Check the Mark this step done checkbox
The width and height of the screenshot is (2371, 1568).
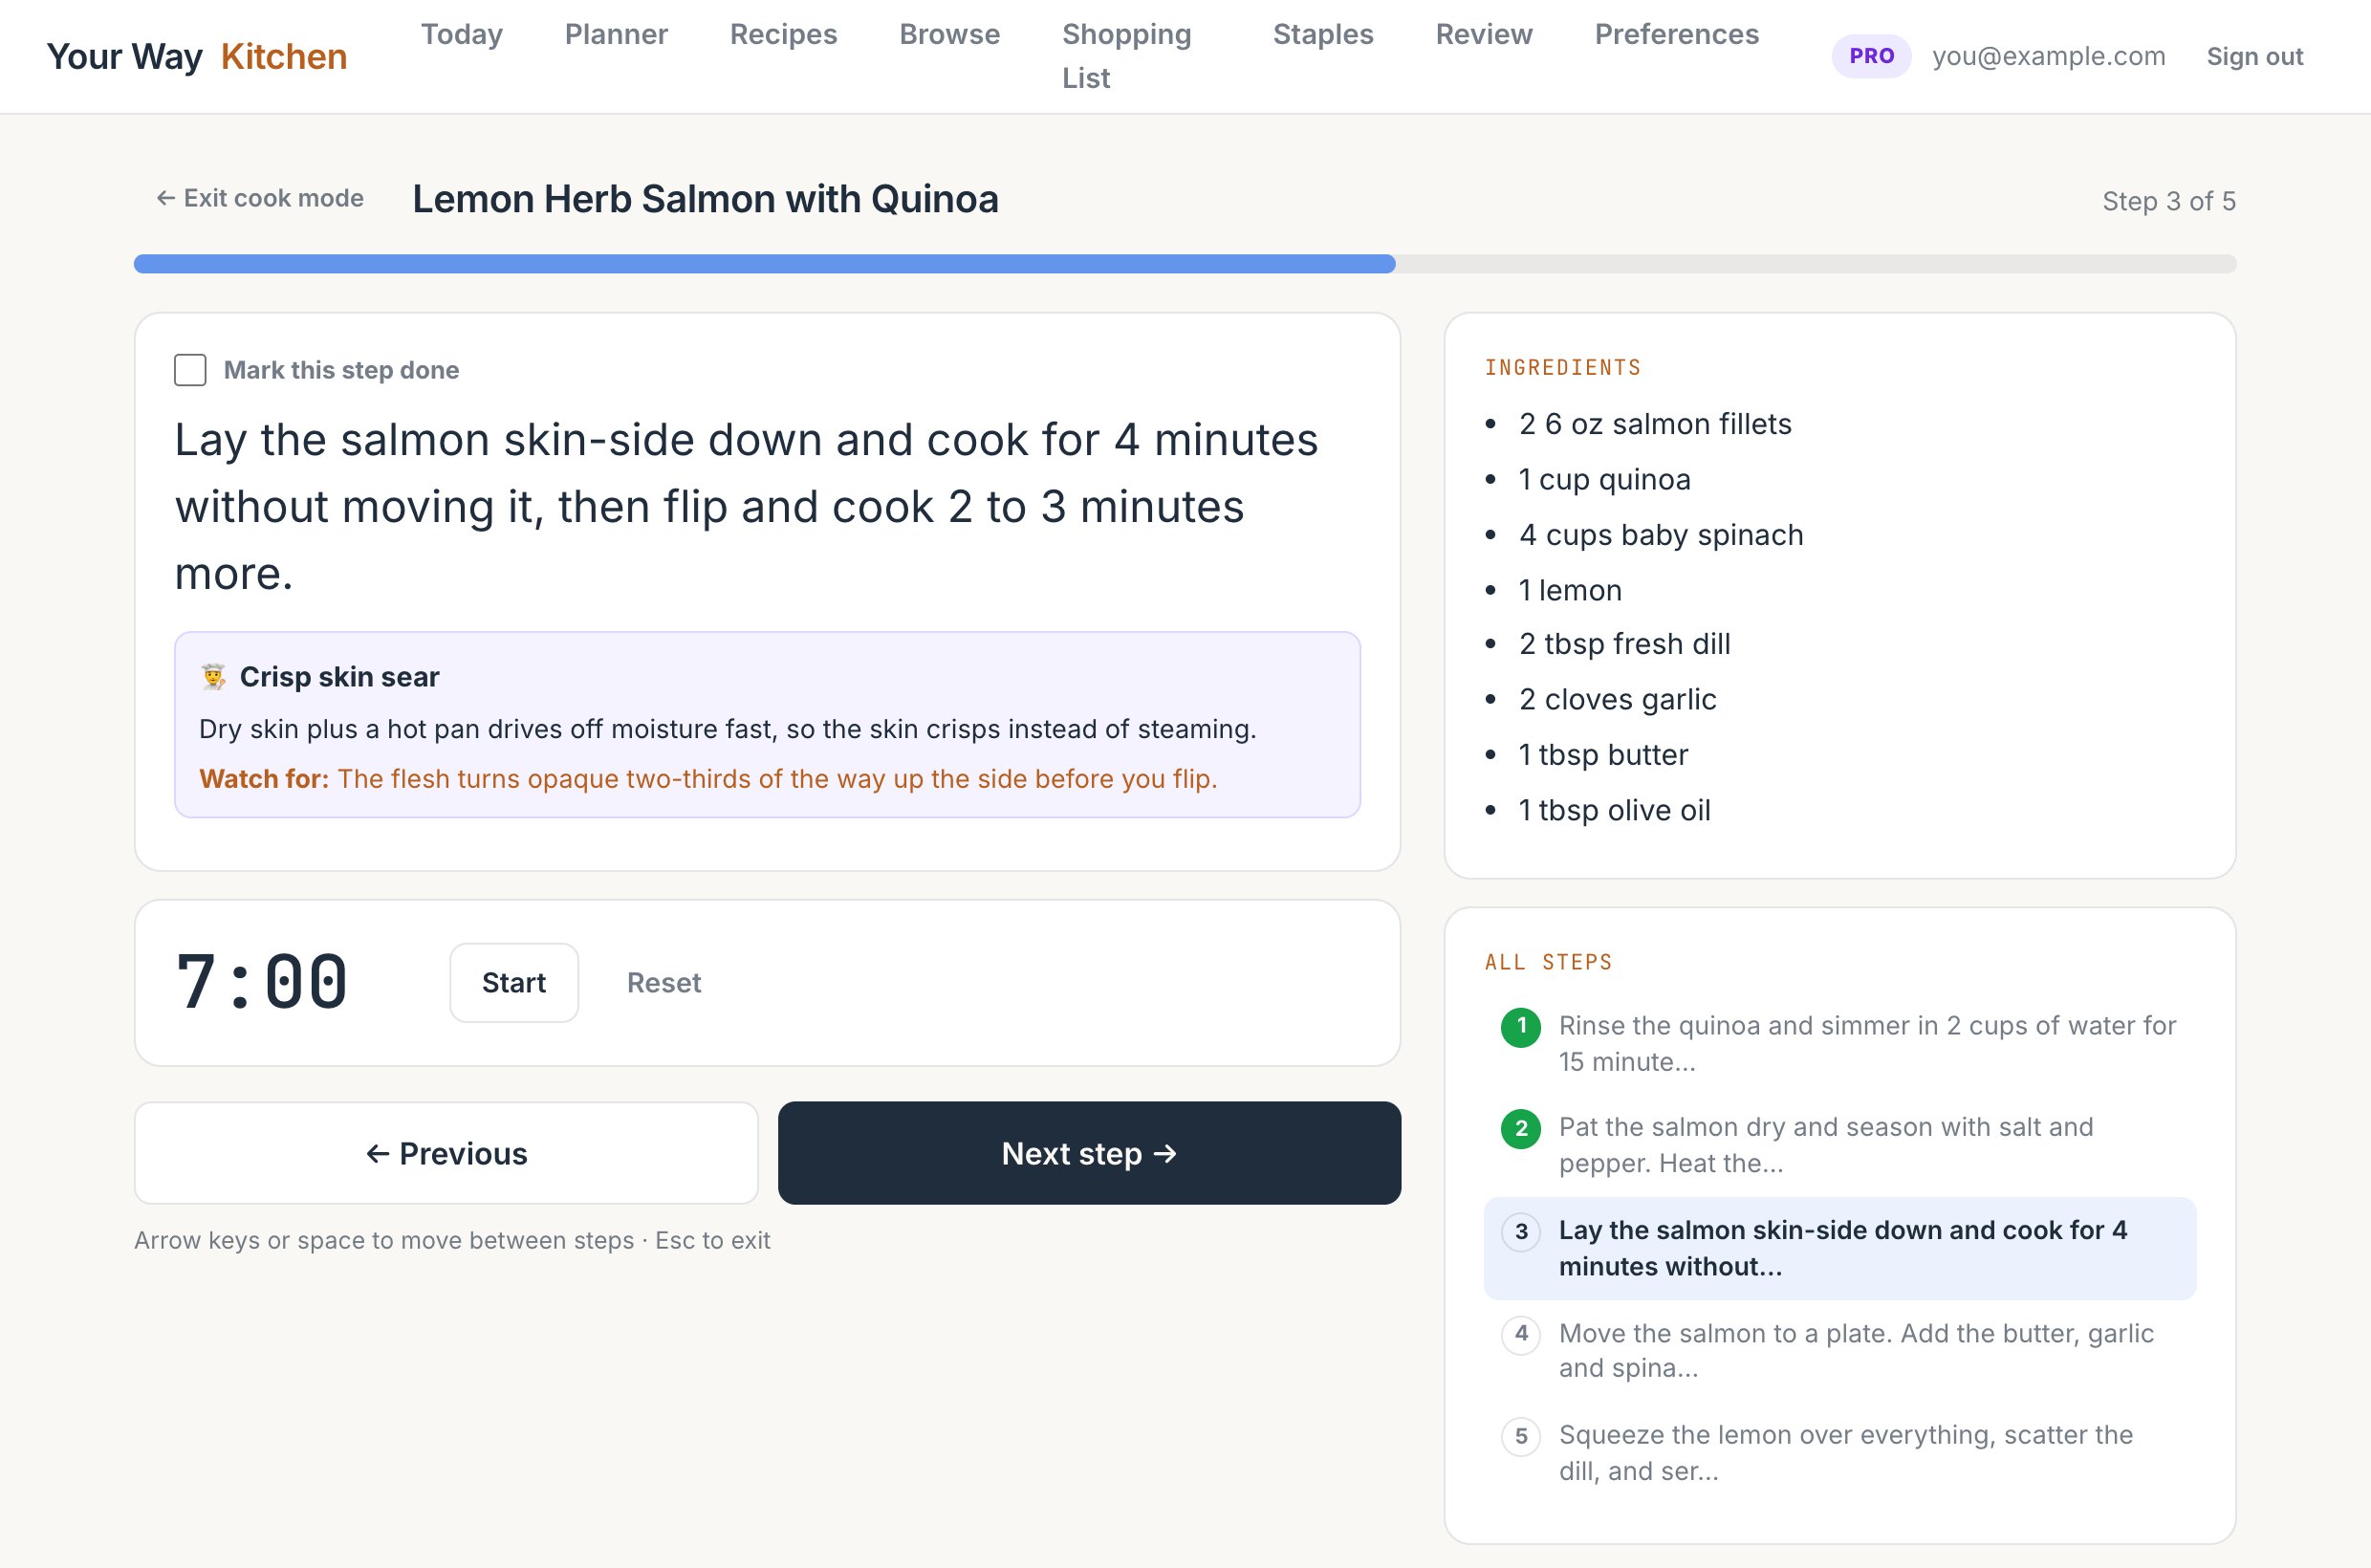pyautogui.click(x=190, y=370)
